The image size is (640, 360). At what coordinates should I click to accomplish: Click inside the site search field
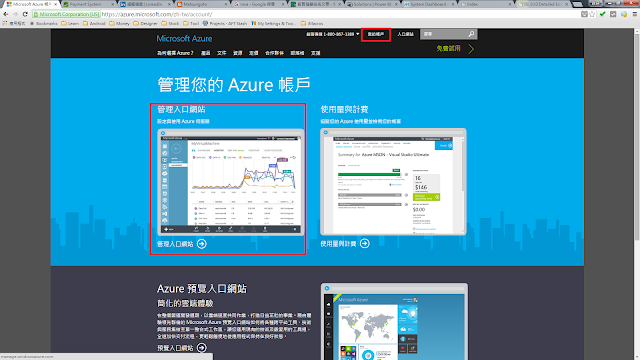(444, 34)
